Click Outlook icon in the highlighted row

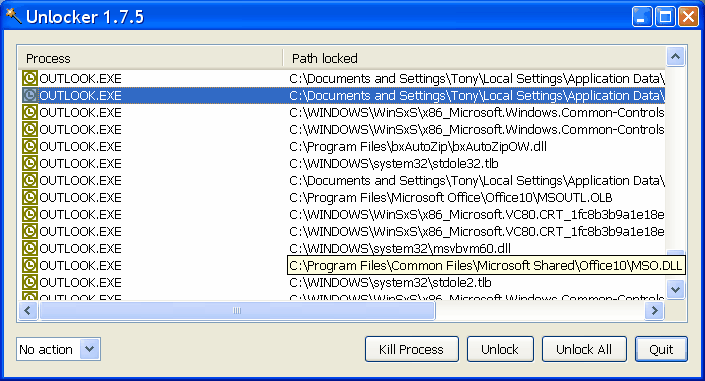pos(30,95)
